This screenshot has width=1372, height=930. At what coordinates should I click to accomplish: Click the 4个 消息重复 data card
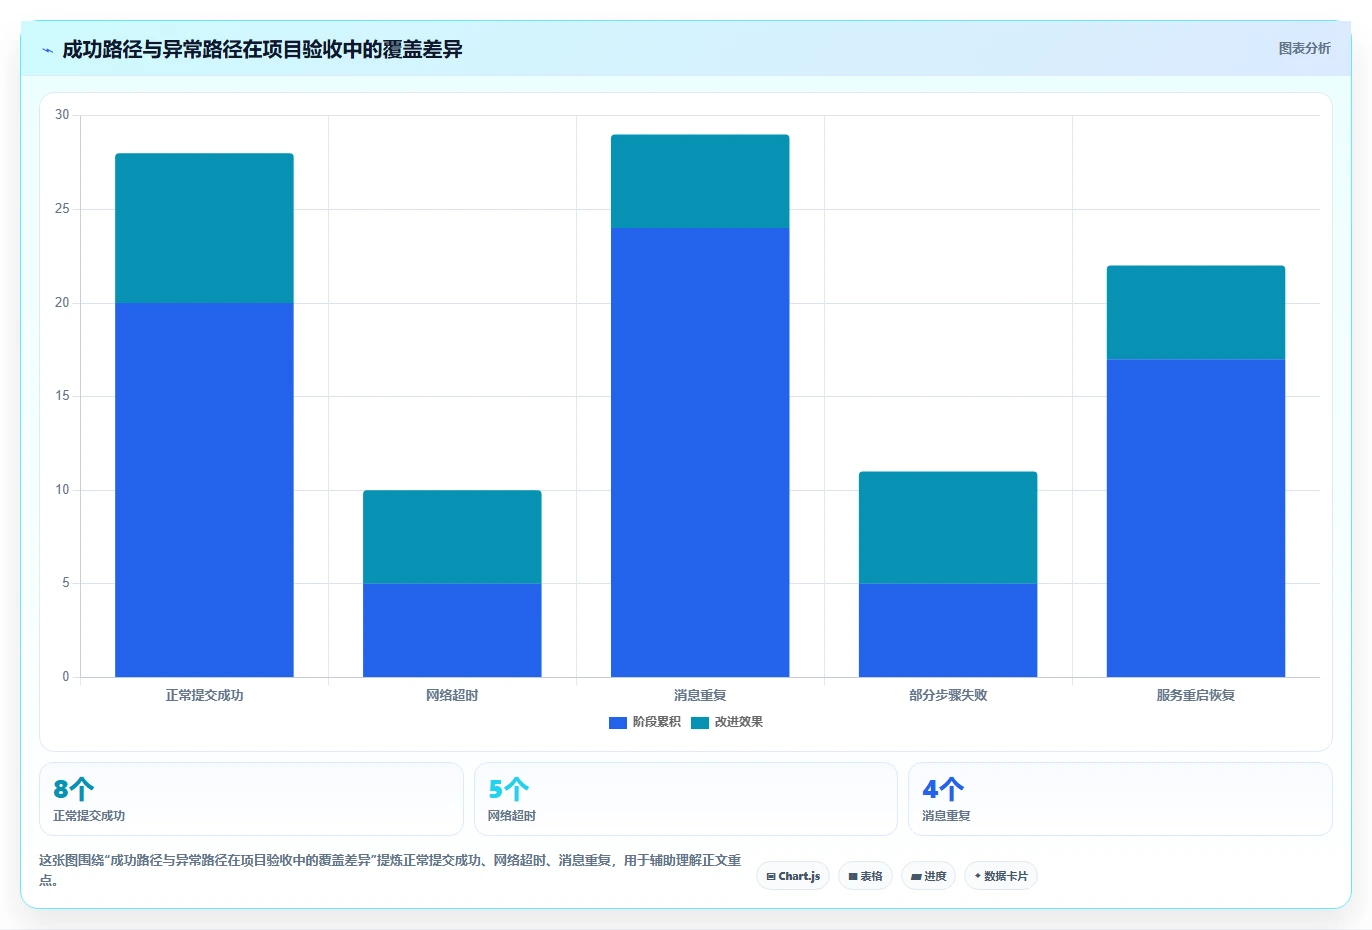pos(1120,799)
